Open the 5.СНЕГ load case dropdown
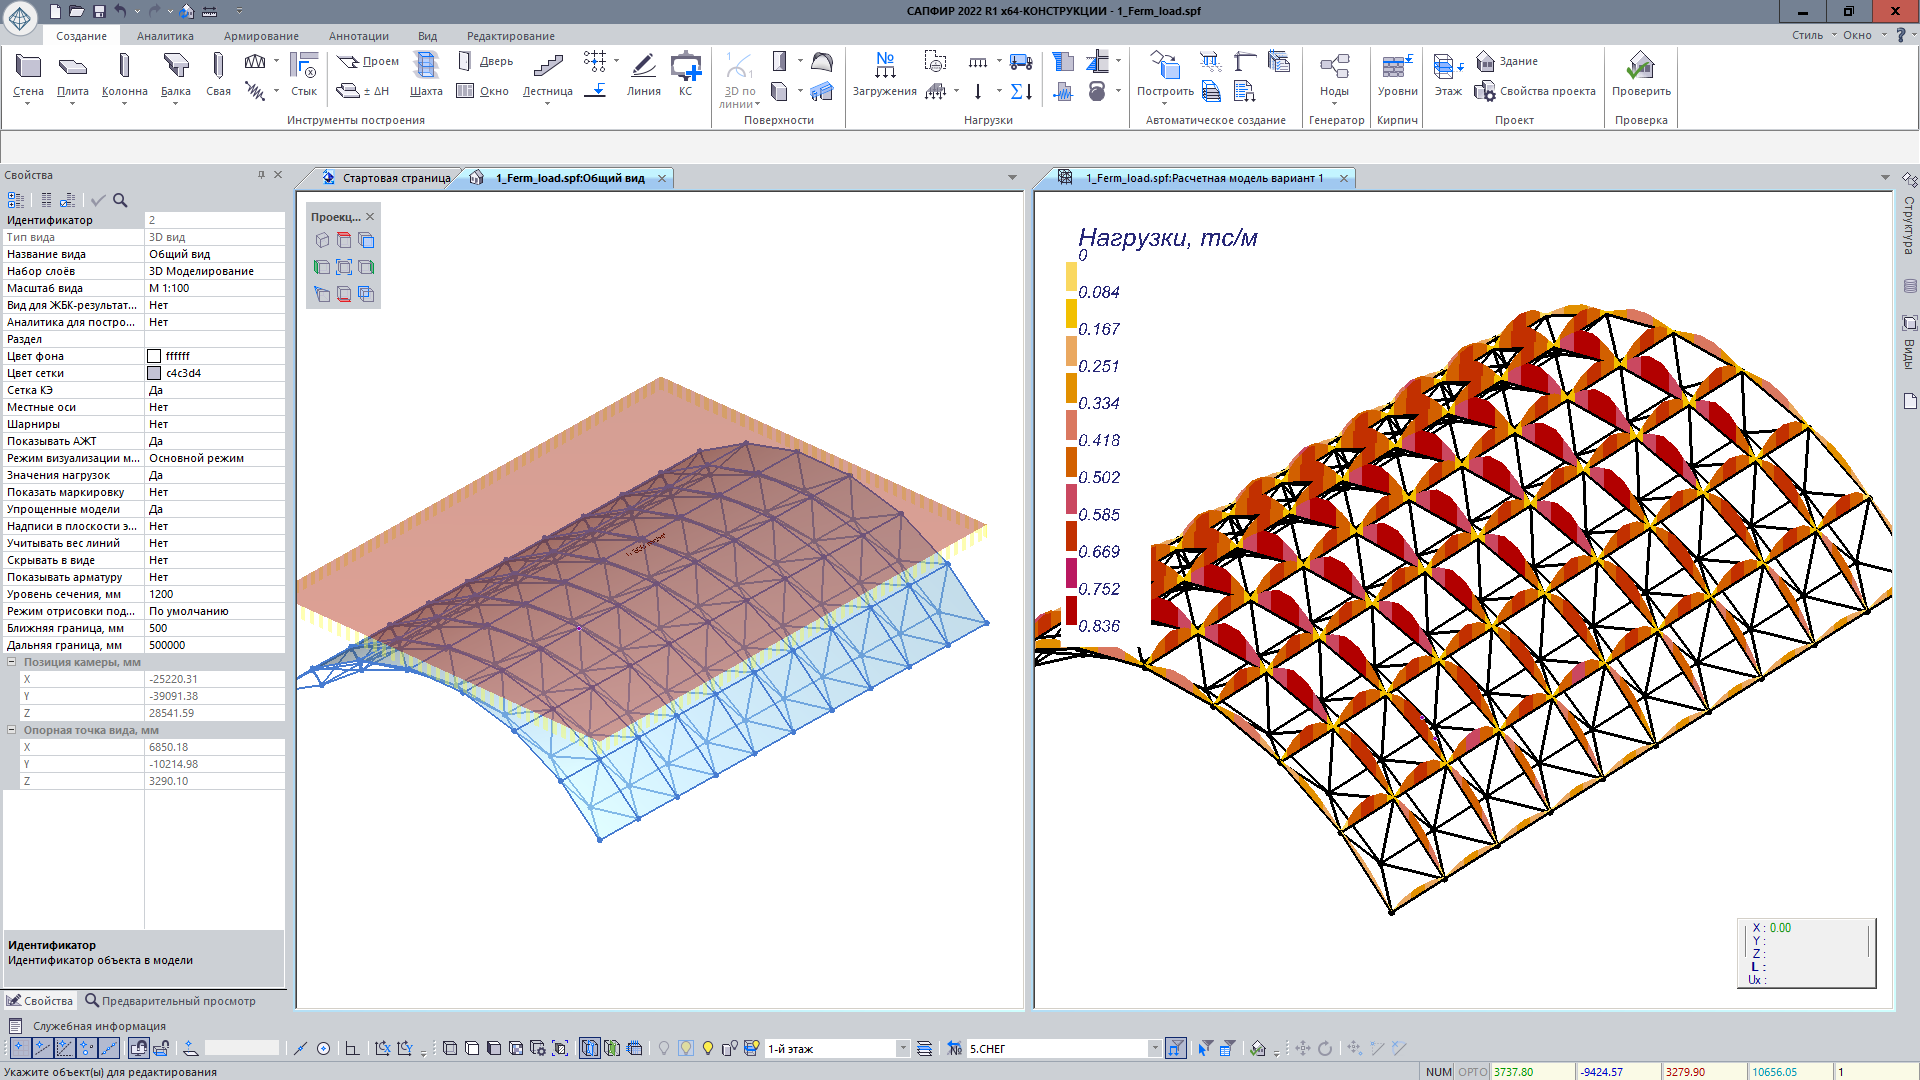The height and width of the screenshot is (1080, 1920). (x=1154, y=1048)
